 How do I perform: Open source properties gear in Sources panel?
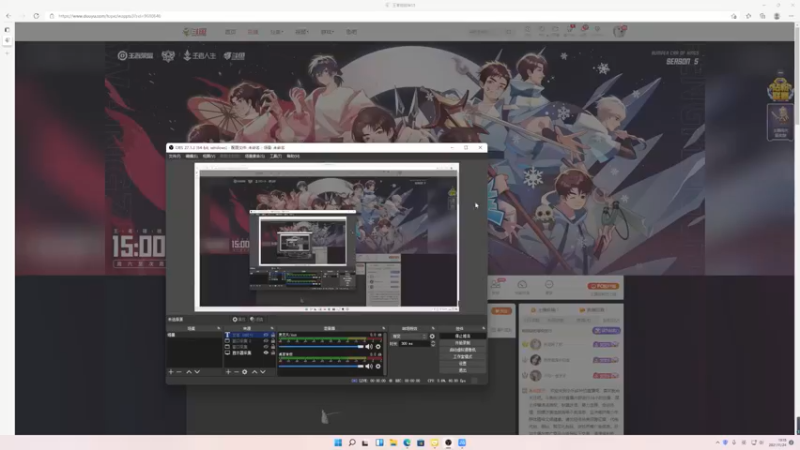pos(244,372)
